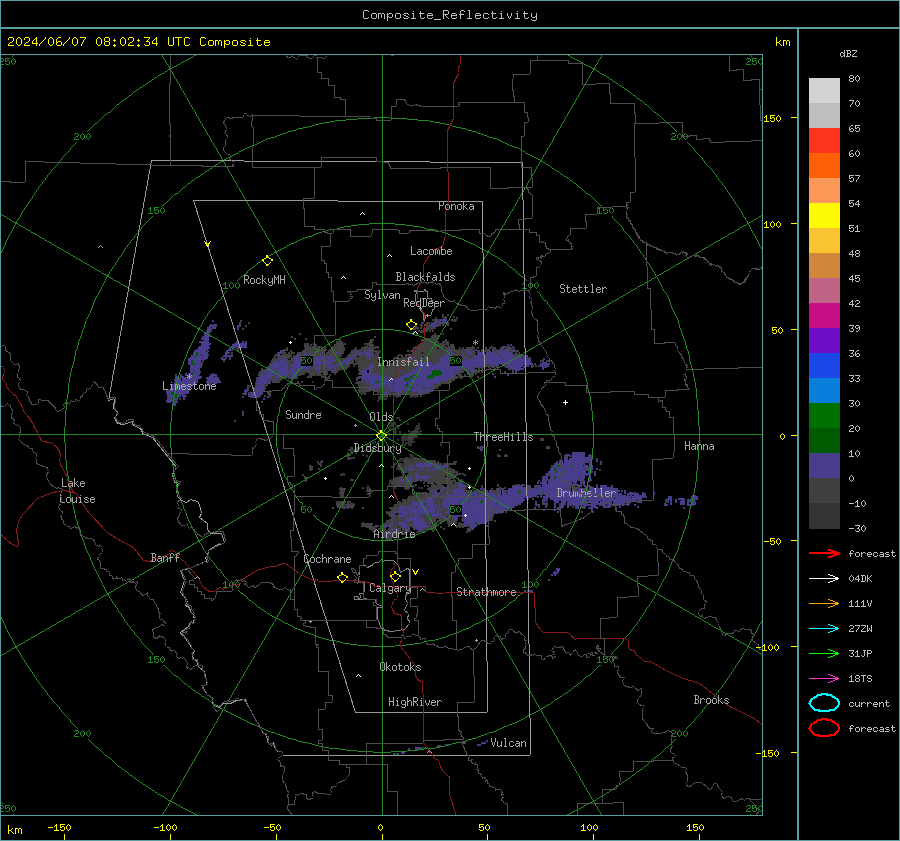Click the Sundre label
Image resolution: width=900 pixels, height=841 pixels.
click(303, 414)
